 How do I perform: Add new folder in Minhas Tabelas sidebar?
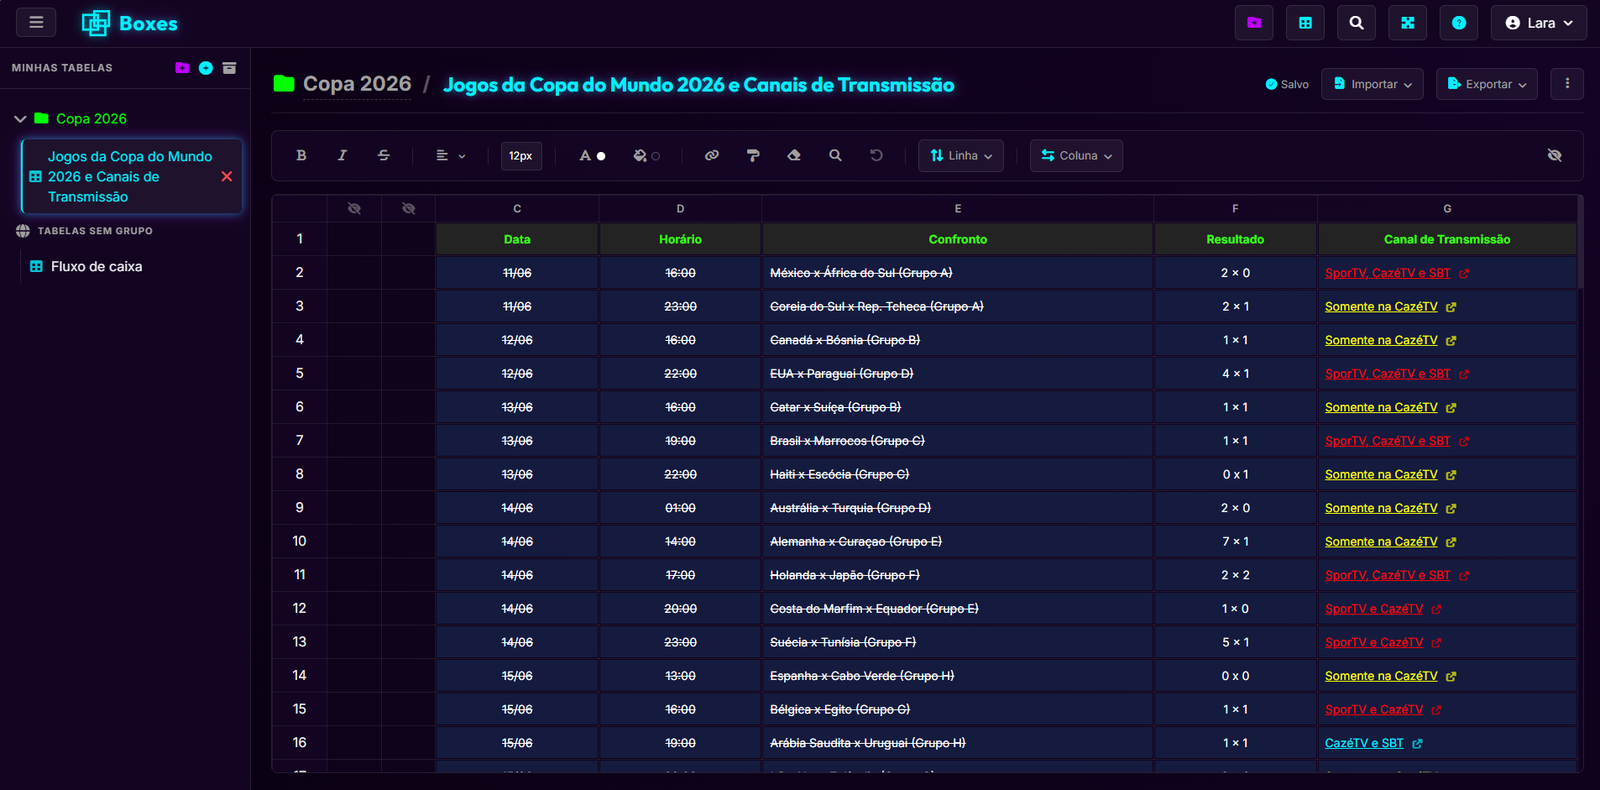[182, 68]
